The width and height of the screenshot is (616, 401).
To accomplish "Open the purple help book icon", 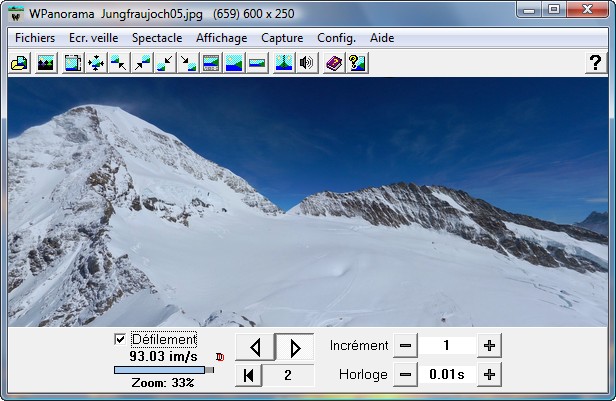I will (334, 63).
